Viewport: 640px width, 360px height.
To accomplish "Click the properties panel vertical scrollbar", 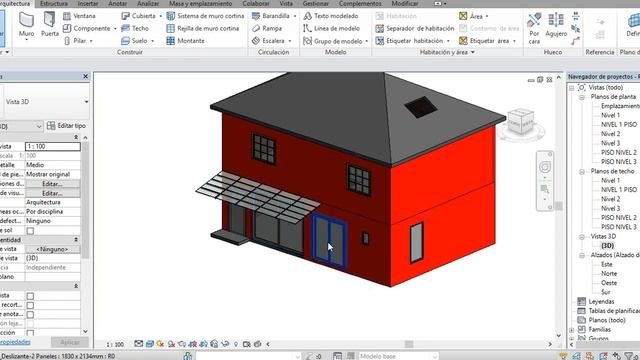I will tap(85, 200).
